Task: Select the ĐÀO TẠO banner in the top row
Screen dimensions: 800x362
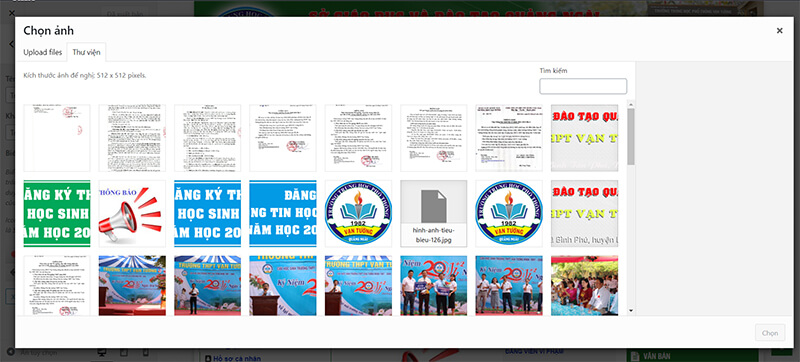Action: click(x=584, y=138)
